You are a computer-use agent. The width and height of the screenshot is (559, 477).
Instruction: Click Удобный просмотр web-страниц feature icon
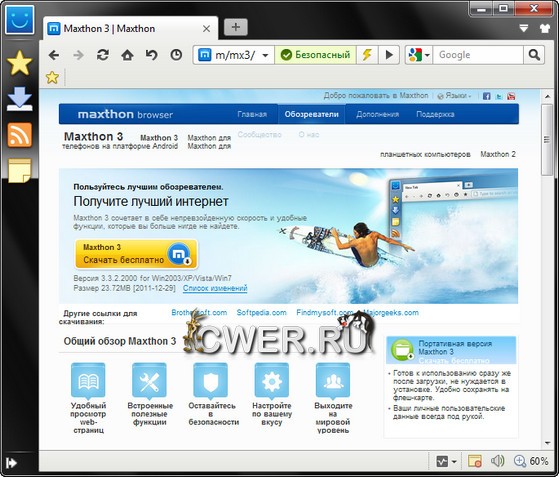pos(88,380)
